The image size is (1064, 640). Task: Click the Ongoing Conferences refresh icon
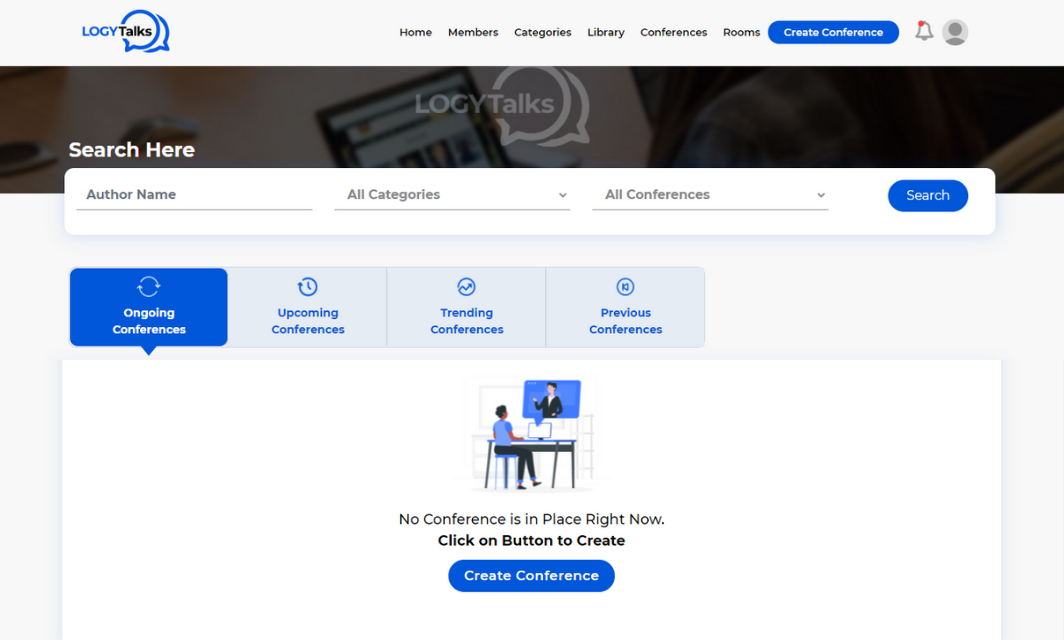point(149,286)
